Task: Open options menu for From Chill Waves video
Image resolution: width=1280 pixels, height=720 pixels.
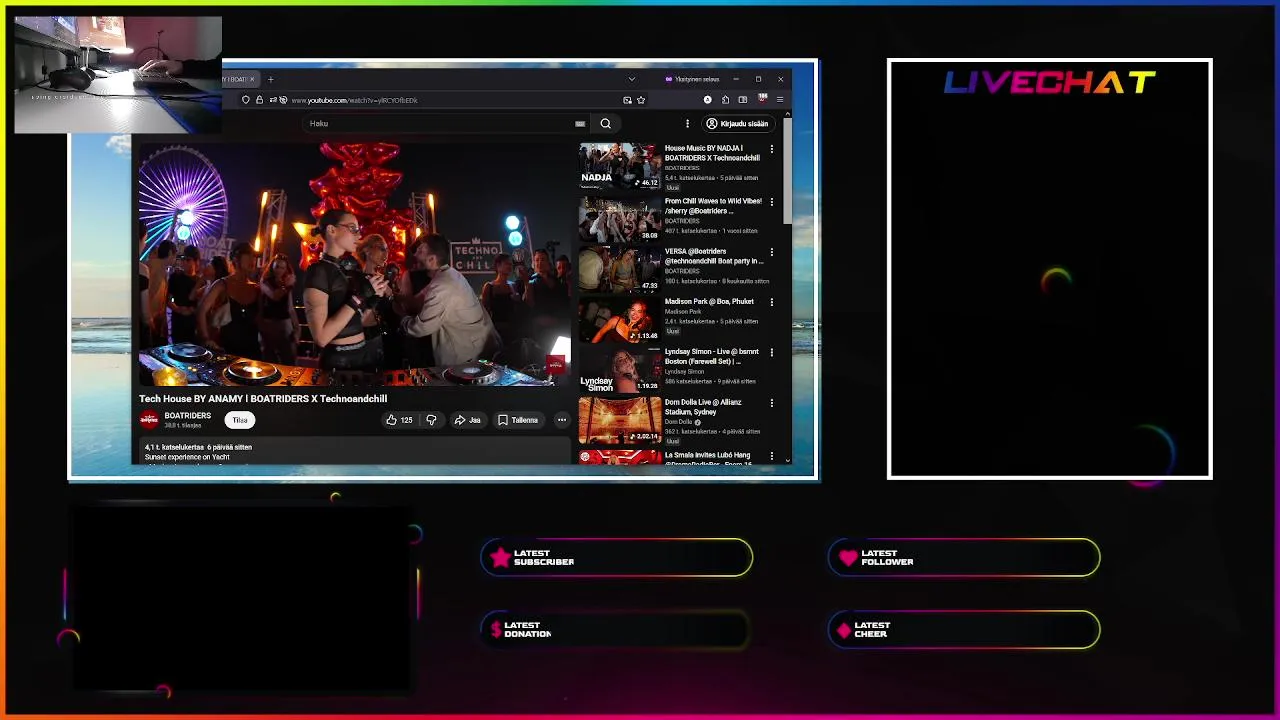Action: click(x=771, y=202)
